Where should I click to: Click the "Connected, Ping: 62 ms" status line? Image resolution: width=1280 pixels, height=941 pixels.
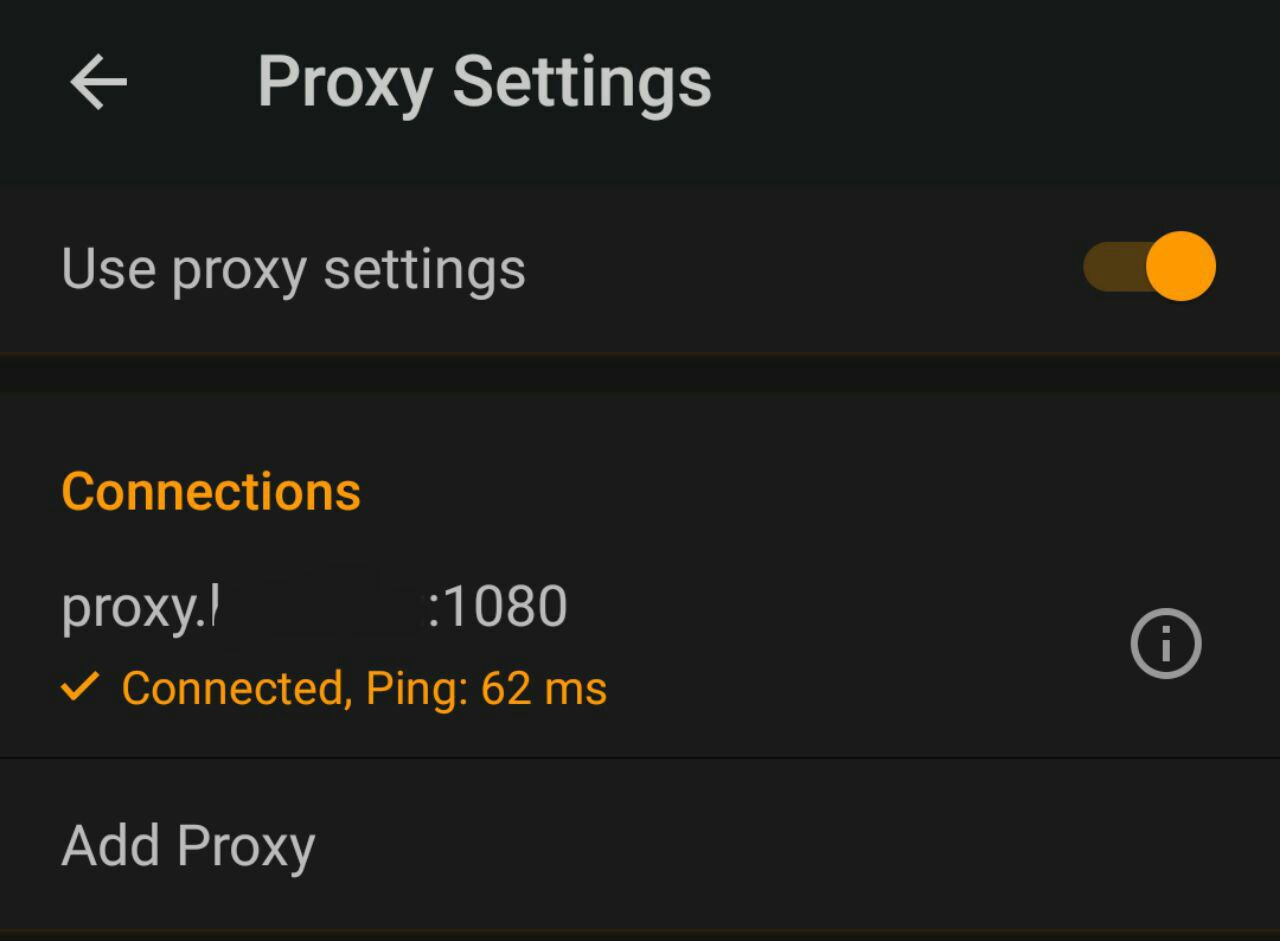pyautogui.click(x=364, y=689)
